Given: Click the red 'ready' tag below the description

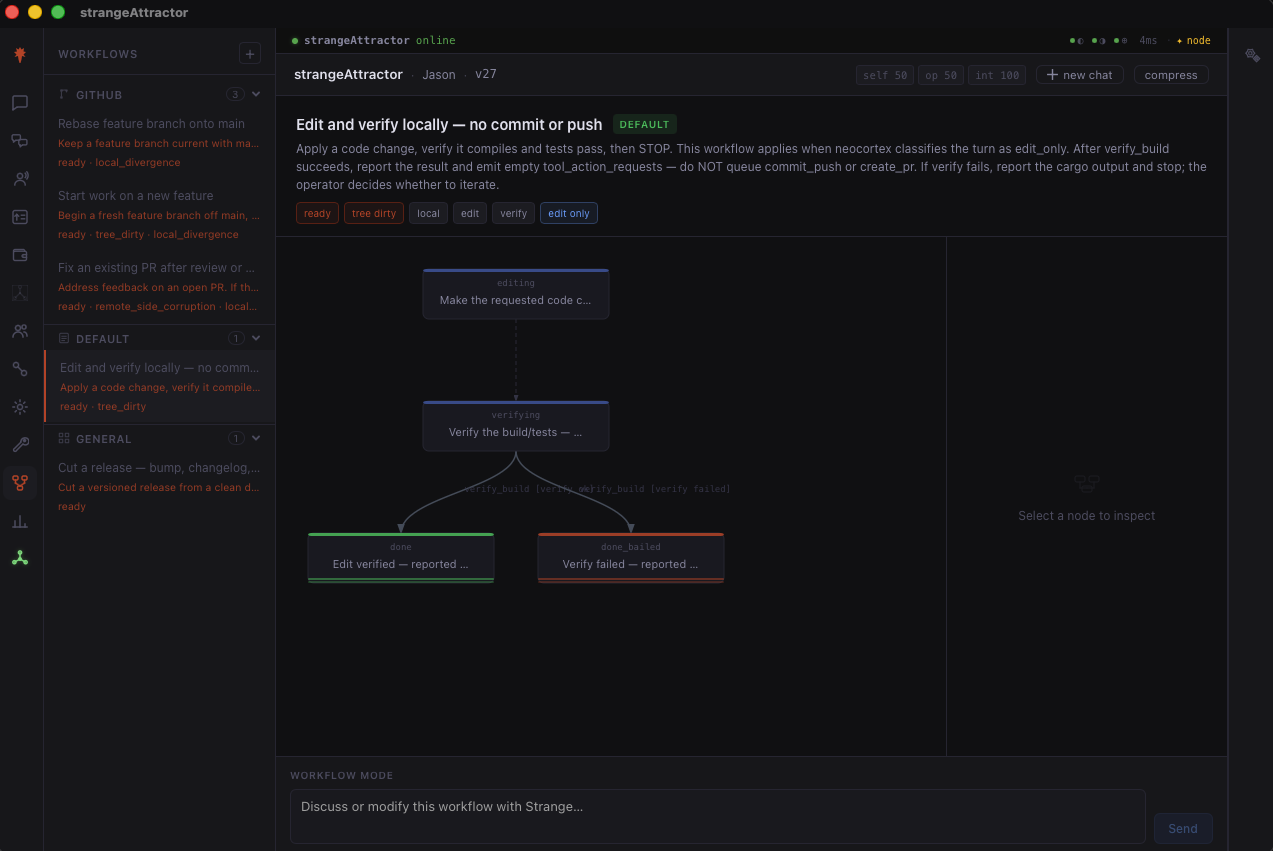Looking at the screenshot, I should [317, 213].
